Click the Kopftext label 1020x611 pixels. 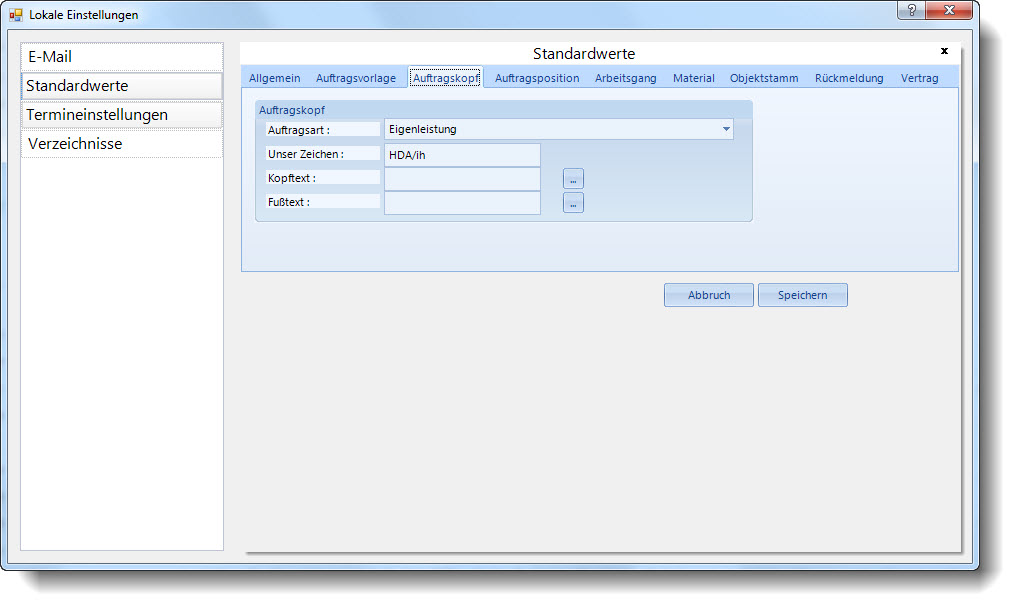[x=291, y=178]
